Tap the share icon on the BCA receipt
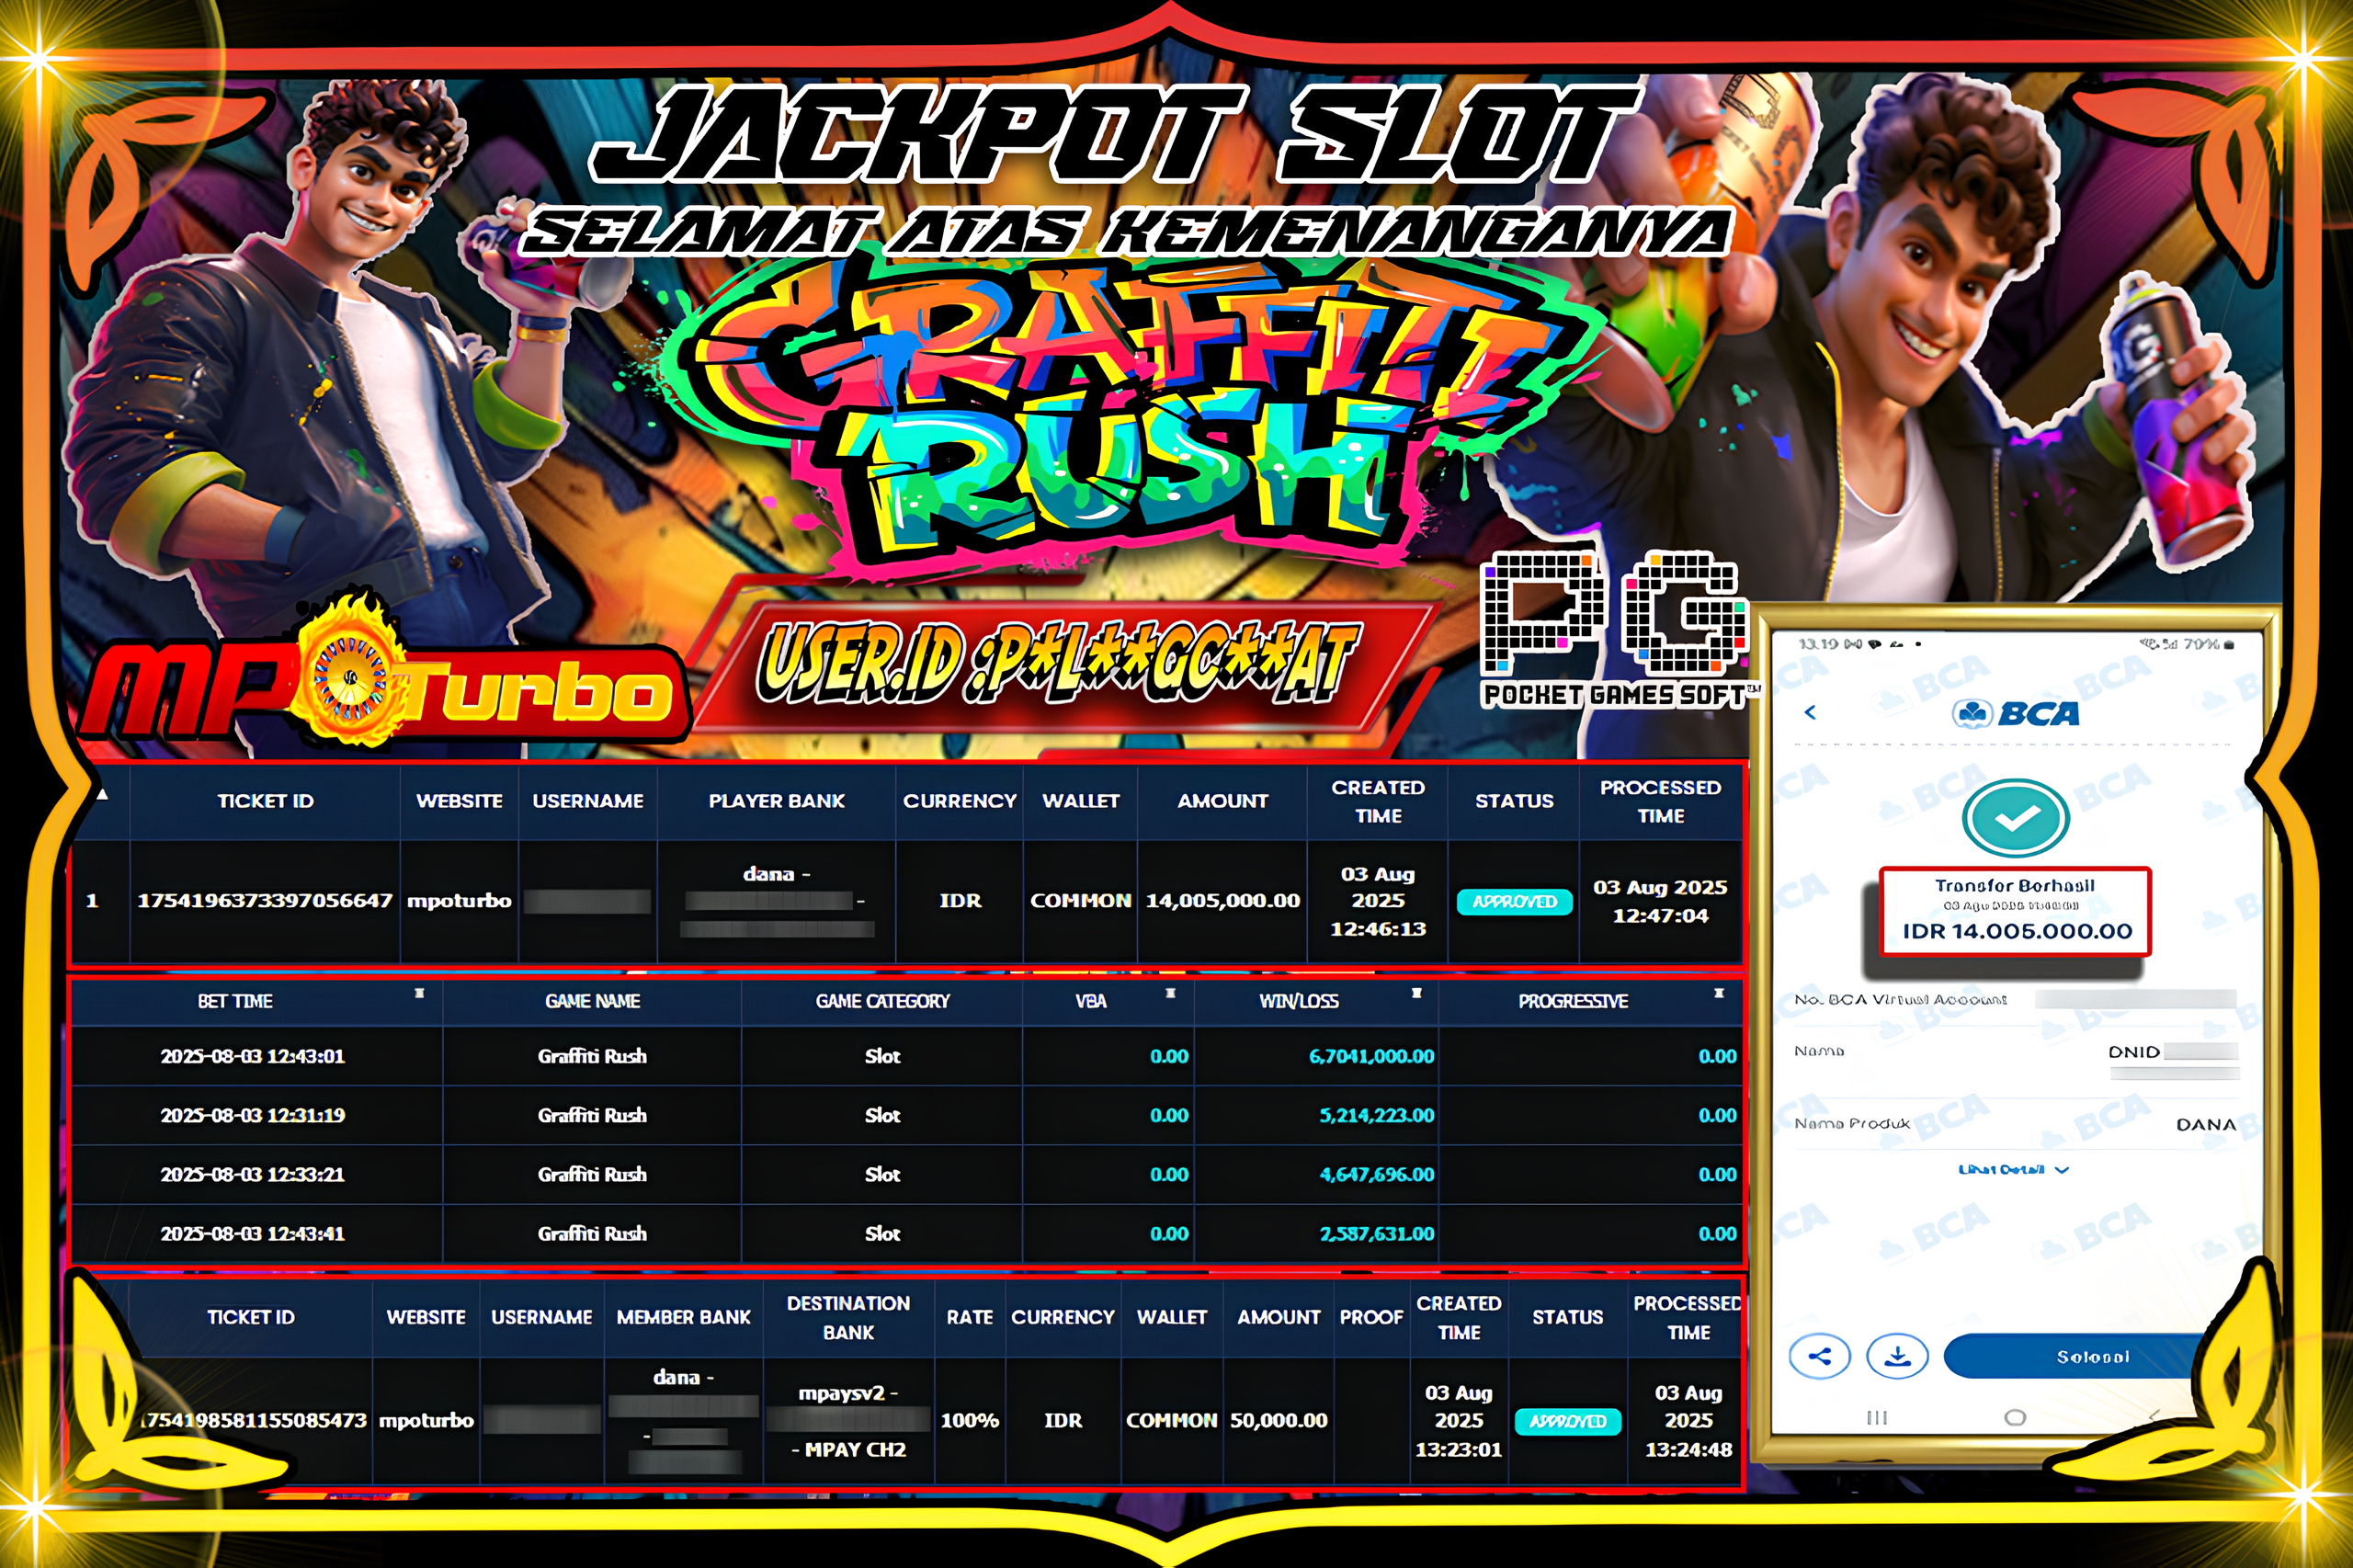2353x1568 pixels. [1822, 1356]
